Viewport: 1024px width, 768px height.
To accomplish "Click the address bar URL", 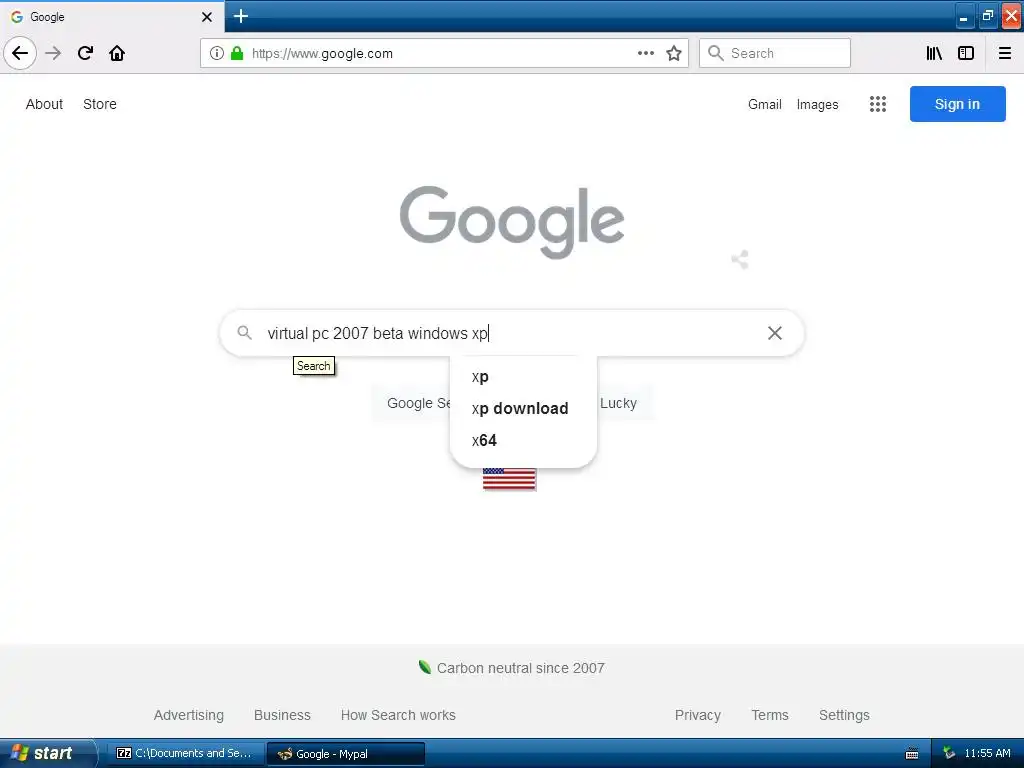I will (x=323, y=54).
